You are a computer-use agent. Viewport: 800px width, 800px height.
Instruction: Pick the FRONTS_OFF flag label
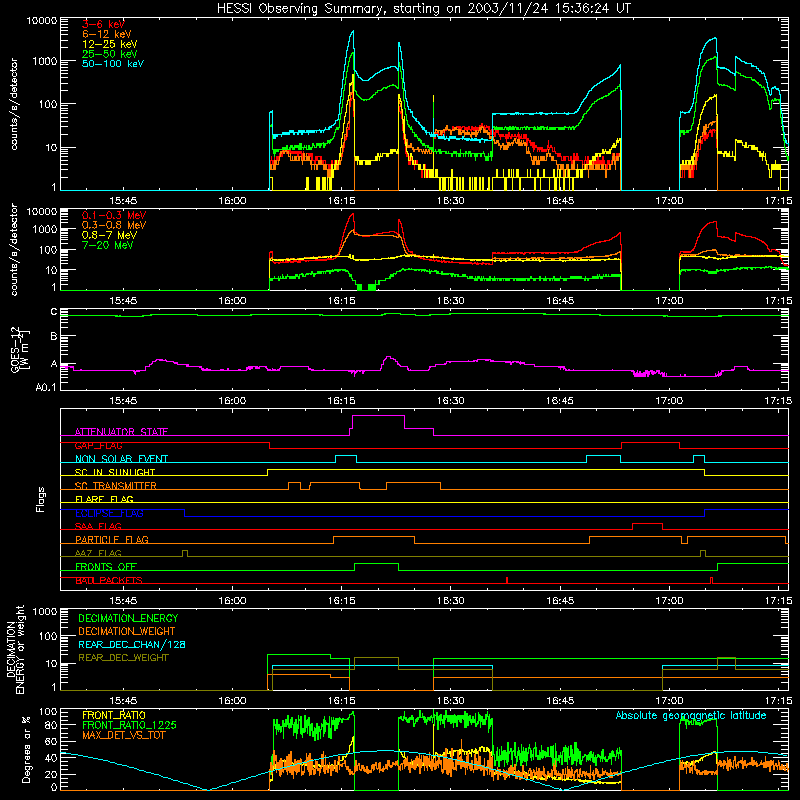tap(106, 566)
